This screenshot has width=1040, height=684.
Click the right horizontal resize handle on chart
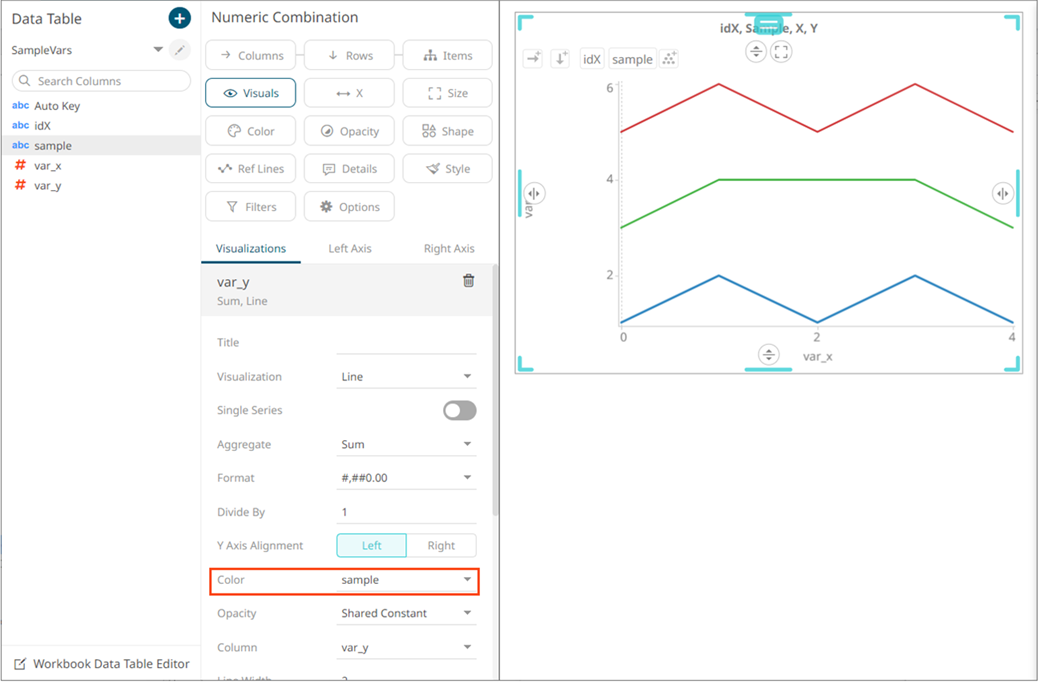point(1002,193)
